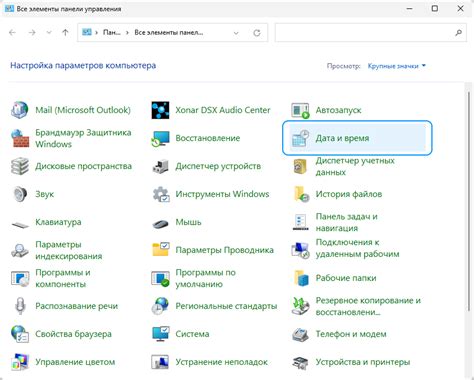Click the Телефон и модем icon
Viewport: 474px width, 380px height.
coord(300,334)
